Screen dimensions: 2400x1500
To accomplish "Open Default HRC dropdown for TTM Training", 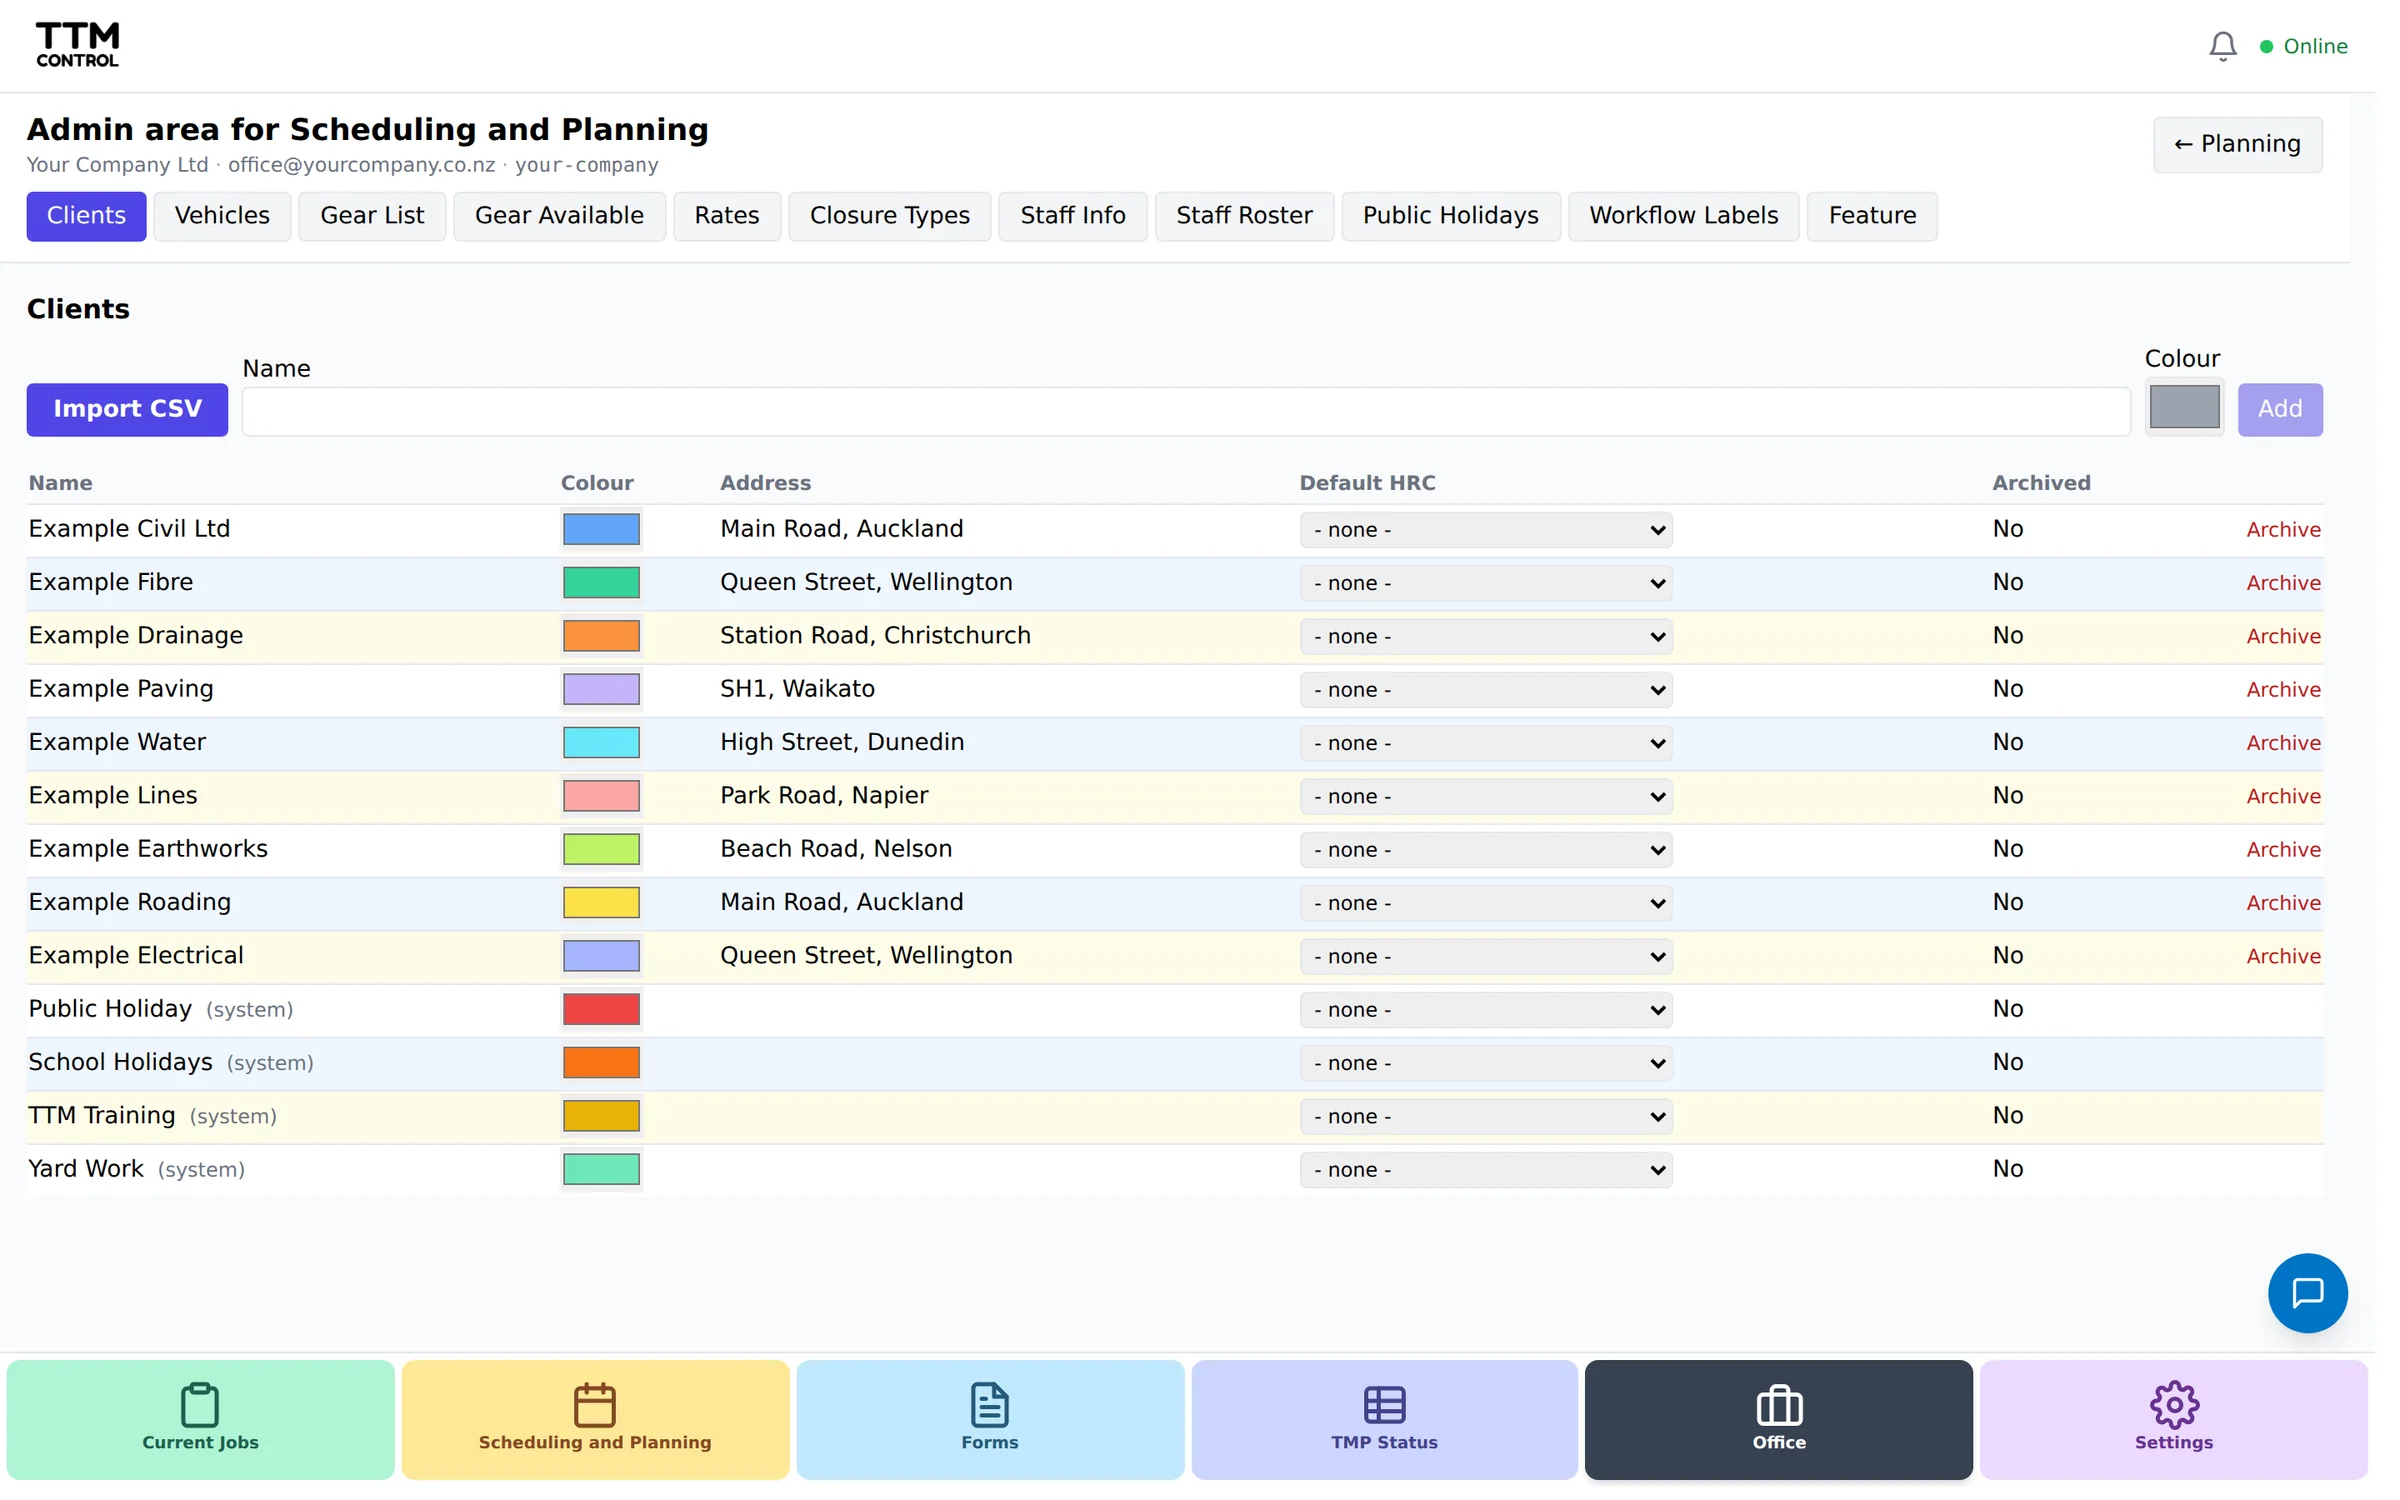I will click(x=1485, y=1116).
